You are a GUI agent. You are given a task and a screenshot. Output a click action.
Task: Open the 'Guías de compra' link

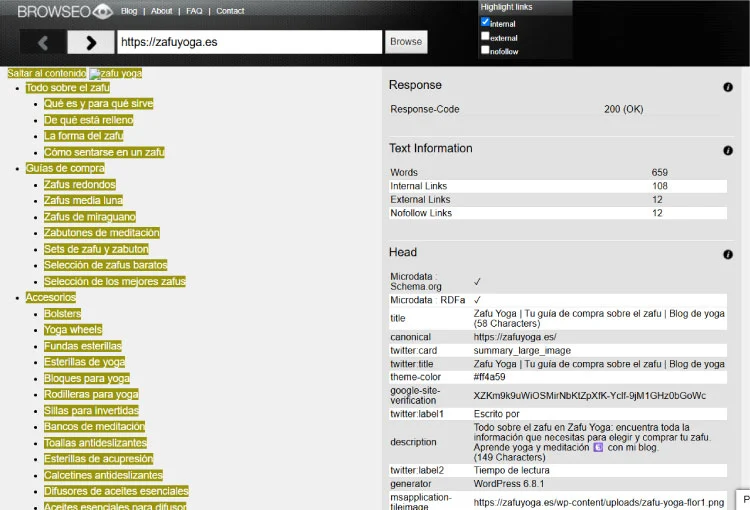coord(65,168)
